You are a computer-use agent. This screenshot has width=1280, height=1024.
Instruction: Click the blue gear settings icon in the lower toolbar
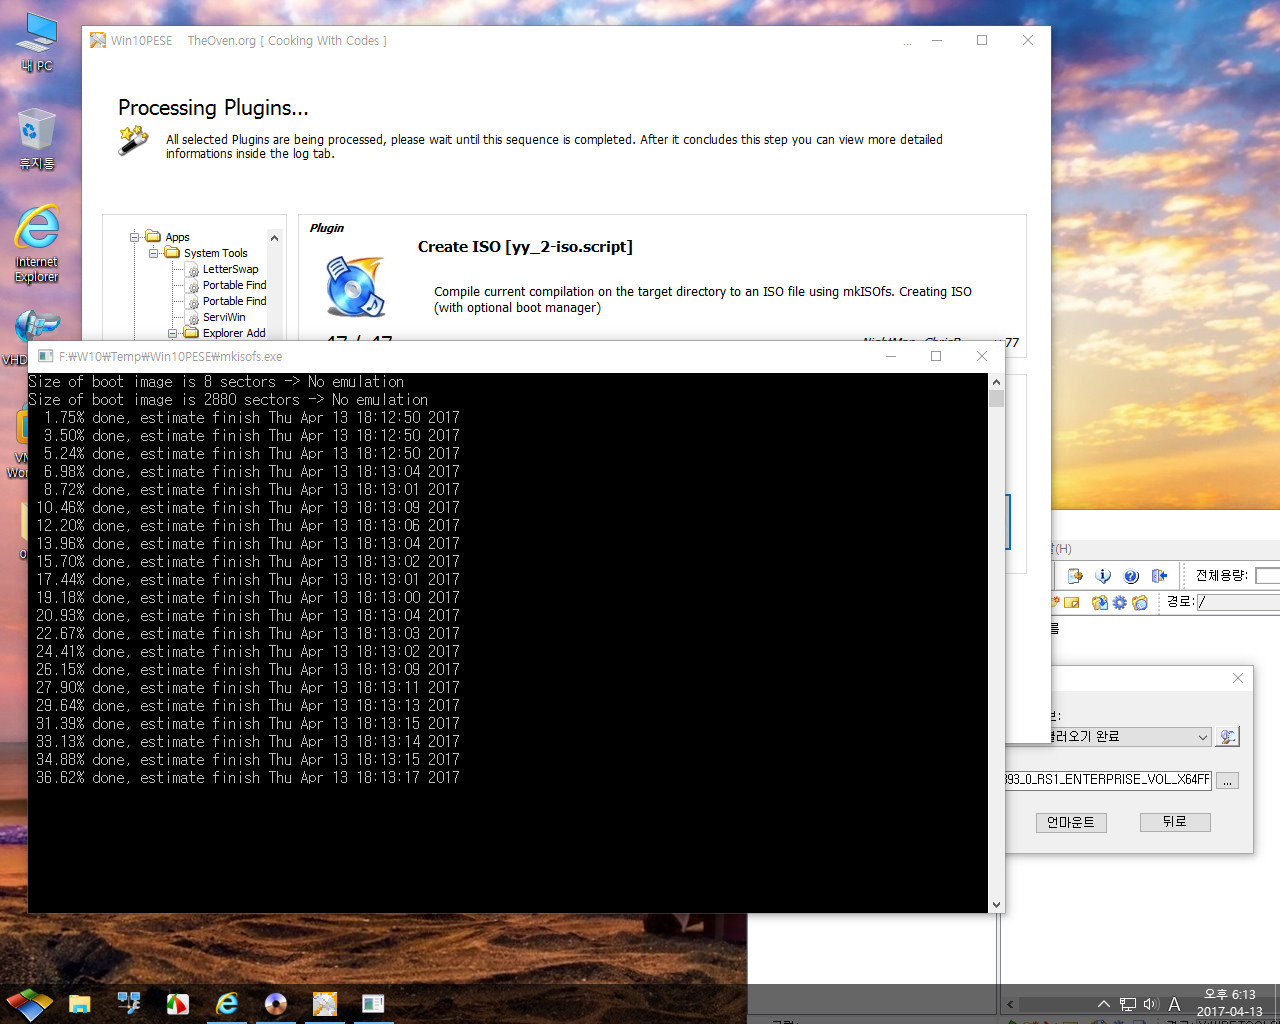point(1120,603)
